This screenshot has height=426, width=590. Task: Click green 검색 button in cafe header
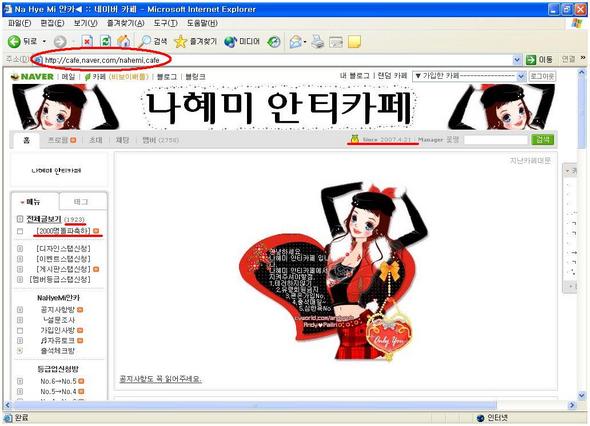[543, 140]
